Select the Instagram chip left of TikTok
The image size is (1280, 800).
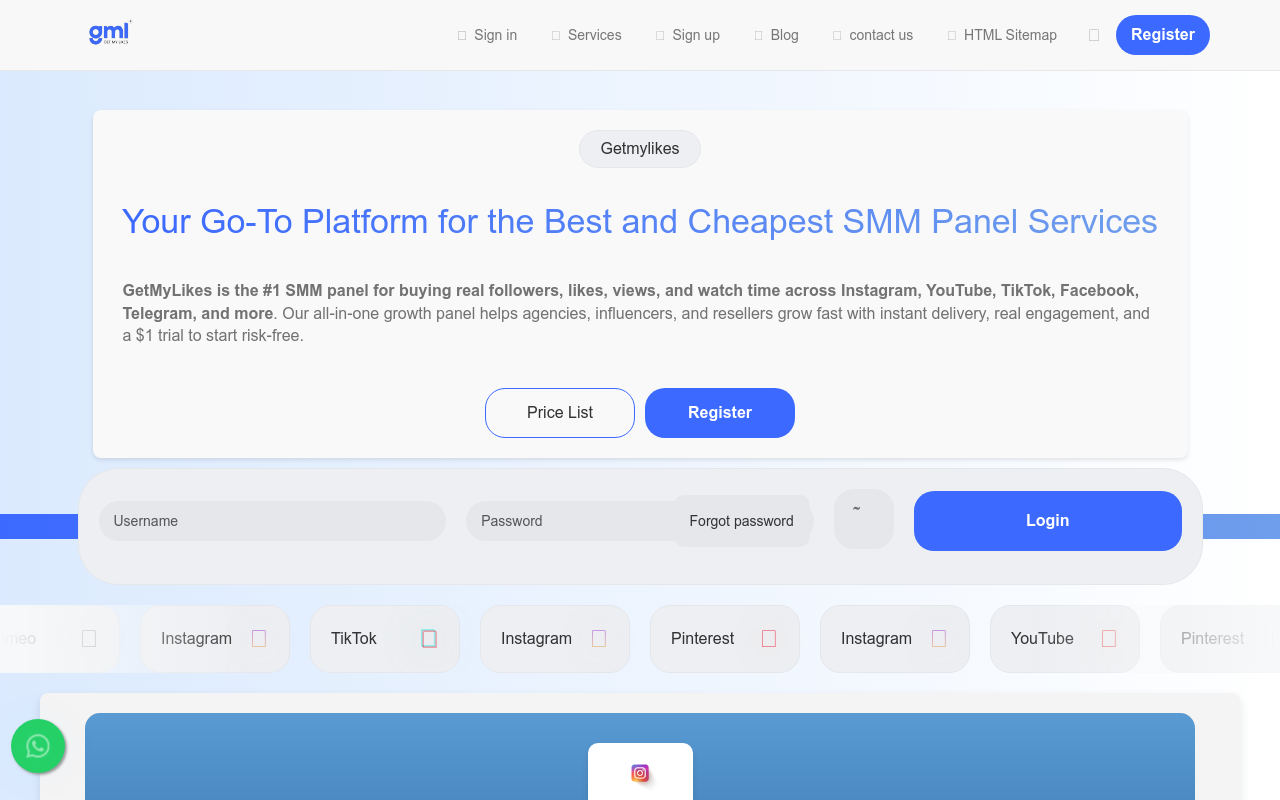click(x=215, y=639)
